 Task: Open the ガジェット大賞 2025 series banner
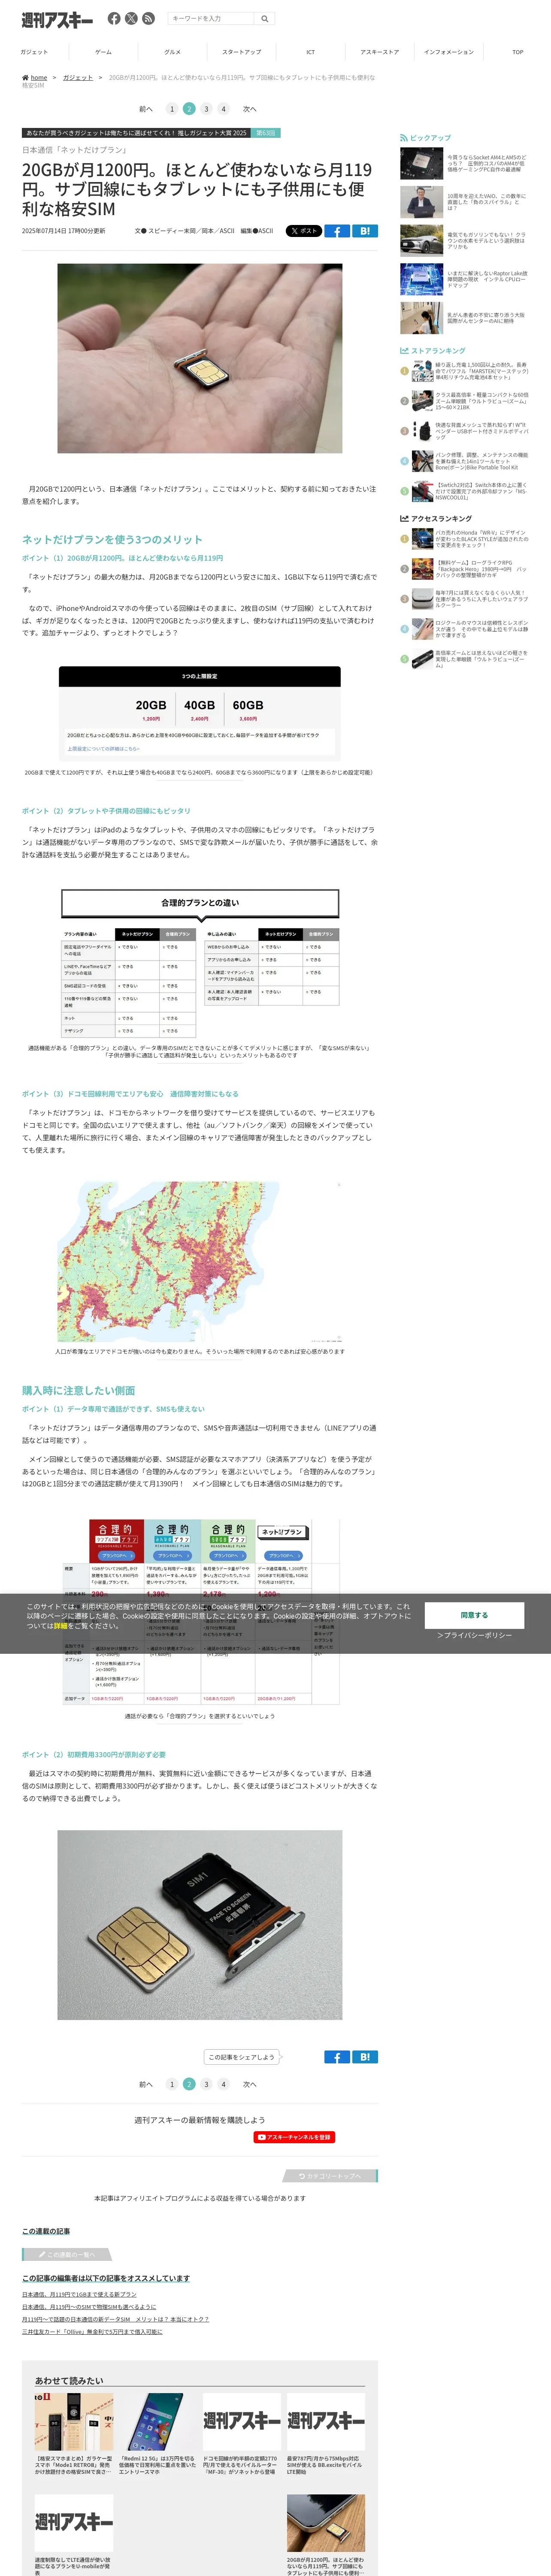[151, 133]
